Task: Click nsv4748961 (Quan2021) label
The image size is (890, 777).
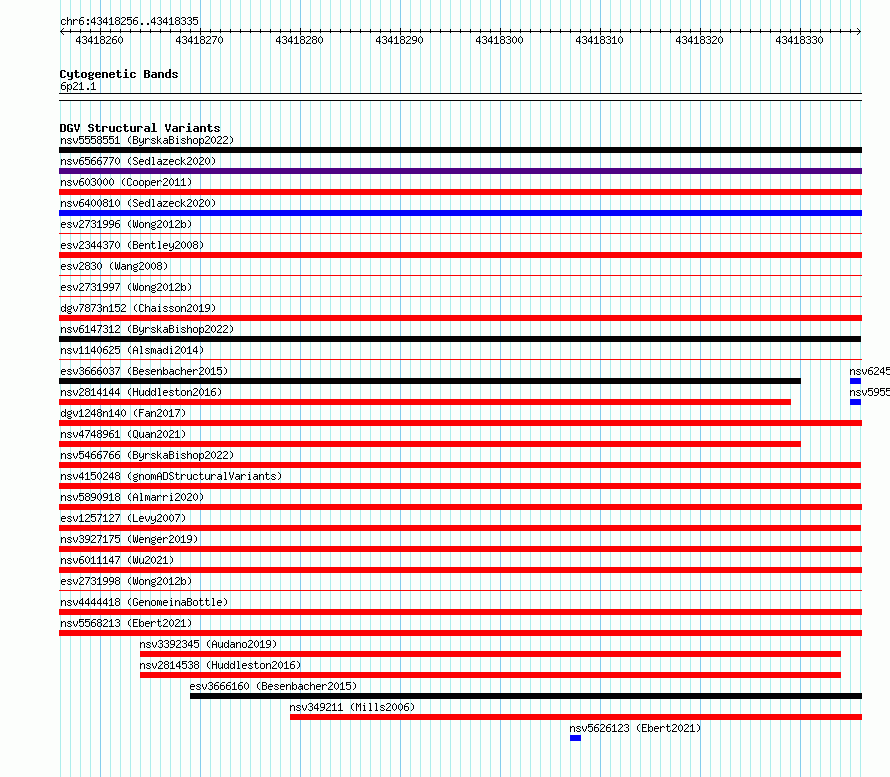Action: point(123,434)
